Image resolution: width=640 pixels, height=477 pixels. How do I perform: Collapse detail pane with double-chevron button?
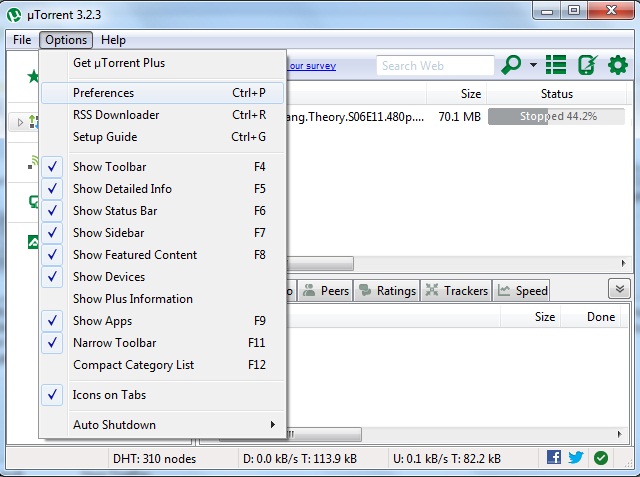pyautogui.click(x=619, y=289)
